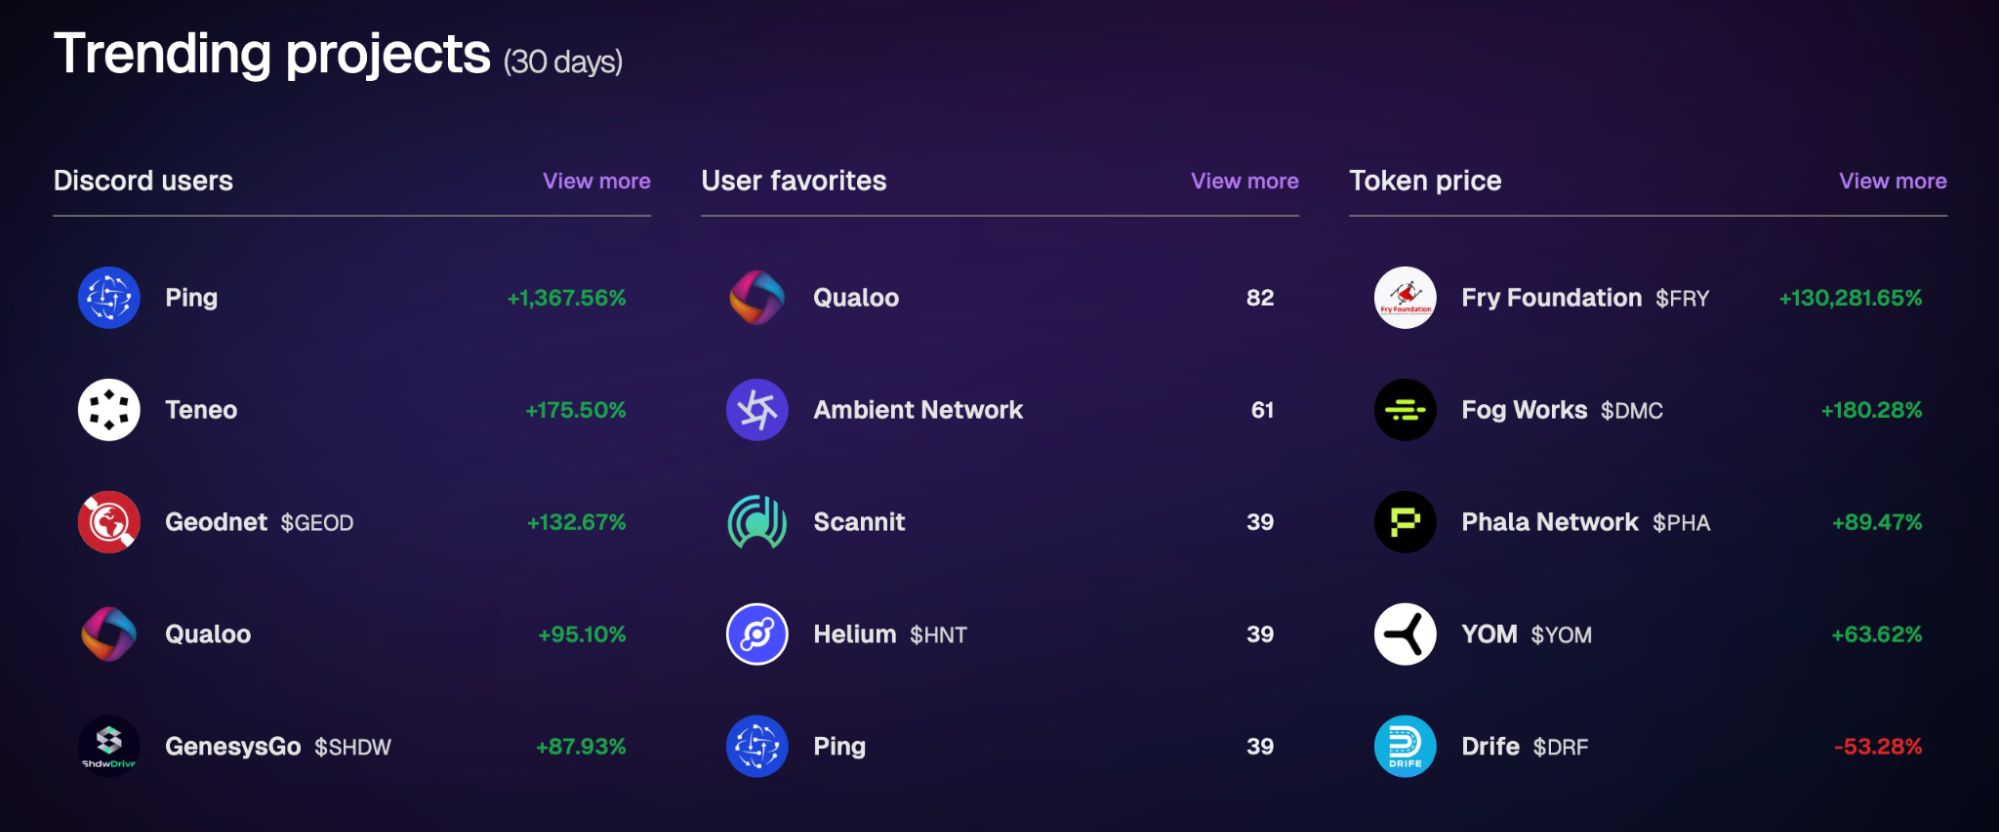1999x832 pixels.
Task: Click the Fry Foundation +130,281.65% value
Action: [1850, 298]
